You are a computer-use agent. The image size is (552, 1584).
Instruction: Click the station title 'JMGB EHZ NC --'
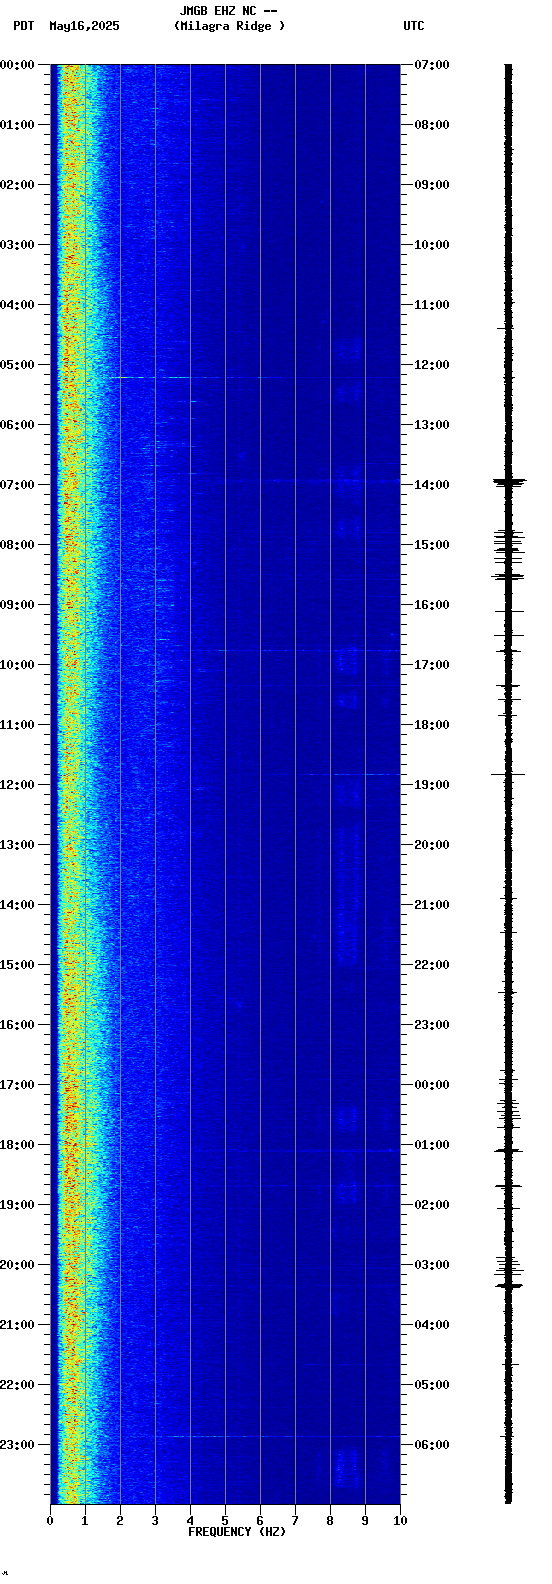click(x=228, y=11)
